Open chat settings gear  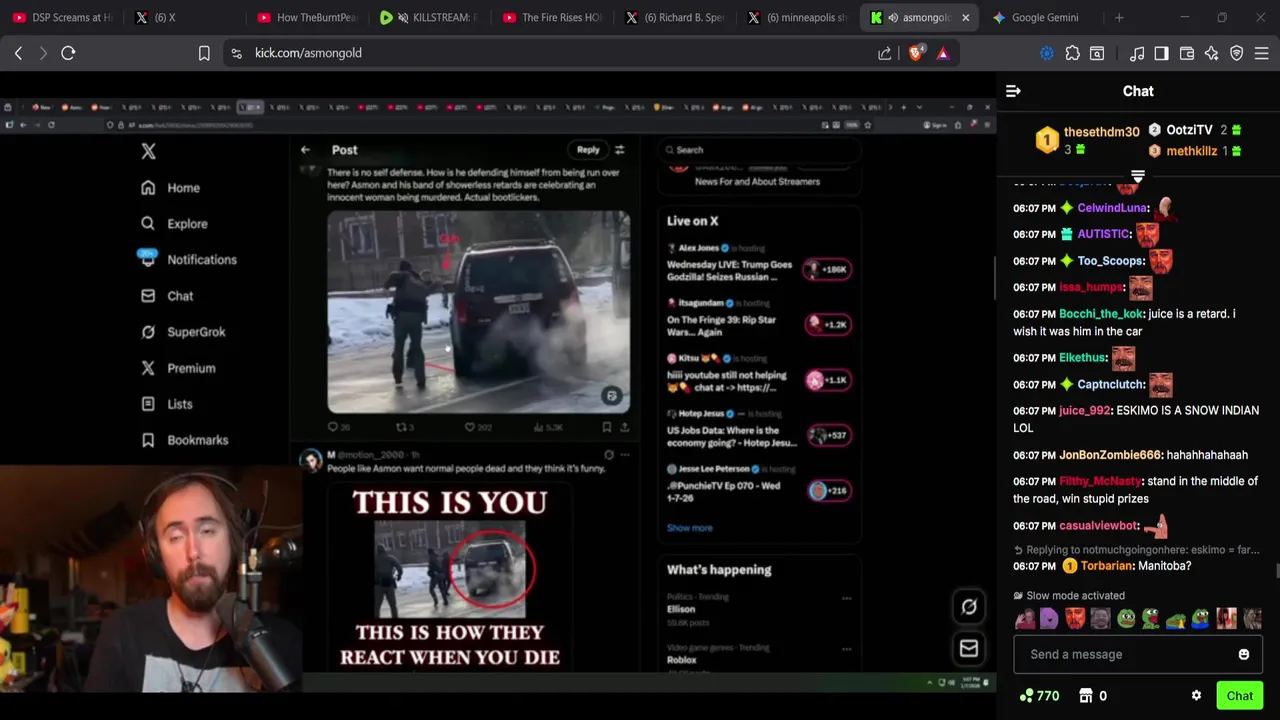[1196, 696]
